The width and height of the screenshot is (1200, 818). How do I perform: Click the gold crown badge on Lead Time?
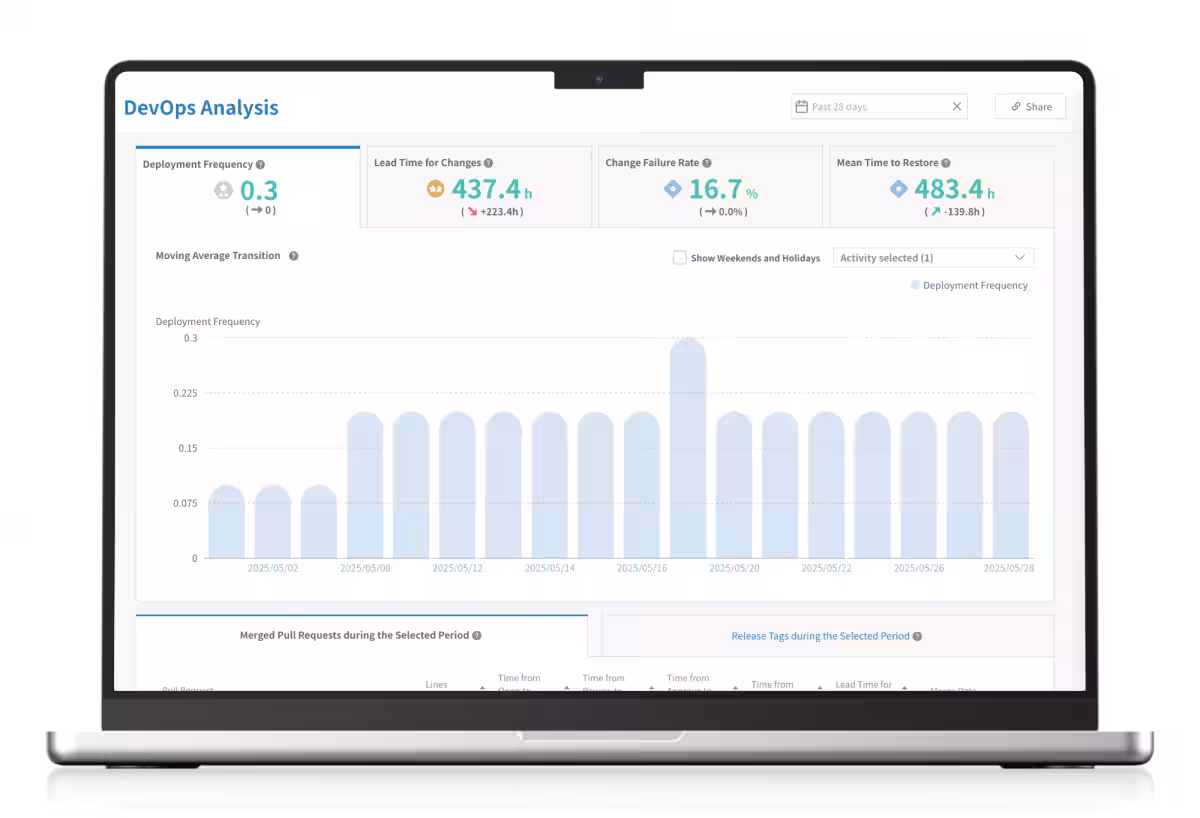(x=435, y=189)
